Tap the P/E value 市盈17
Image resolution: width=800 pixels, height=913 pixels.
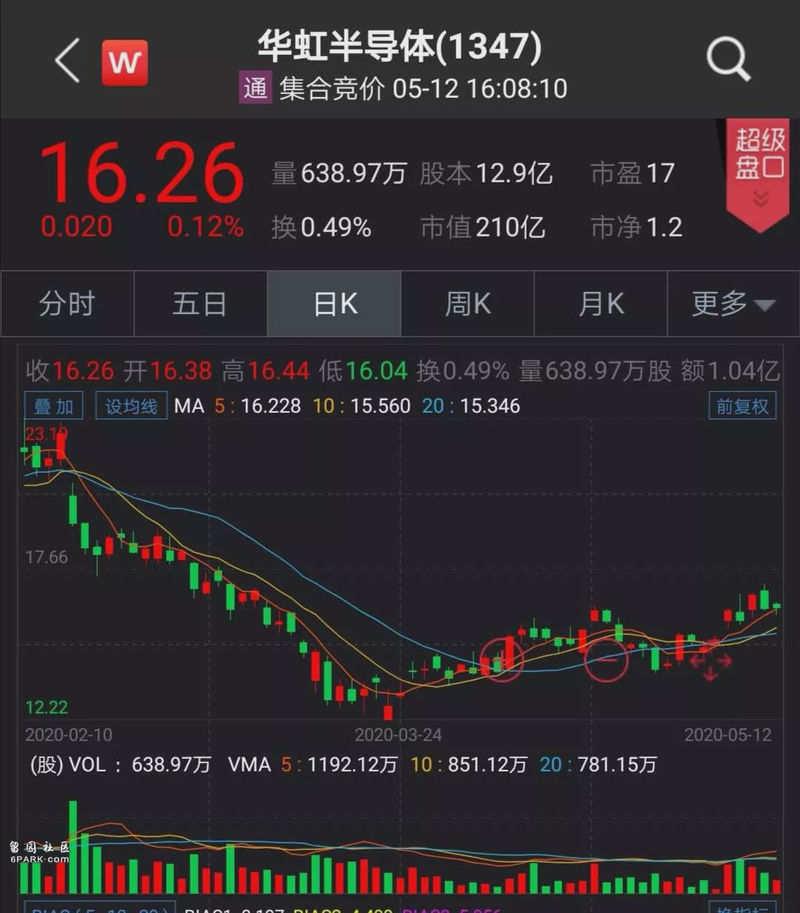pyautogui.click(x=633, y=174)
